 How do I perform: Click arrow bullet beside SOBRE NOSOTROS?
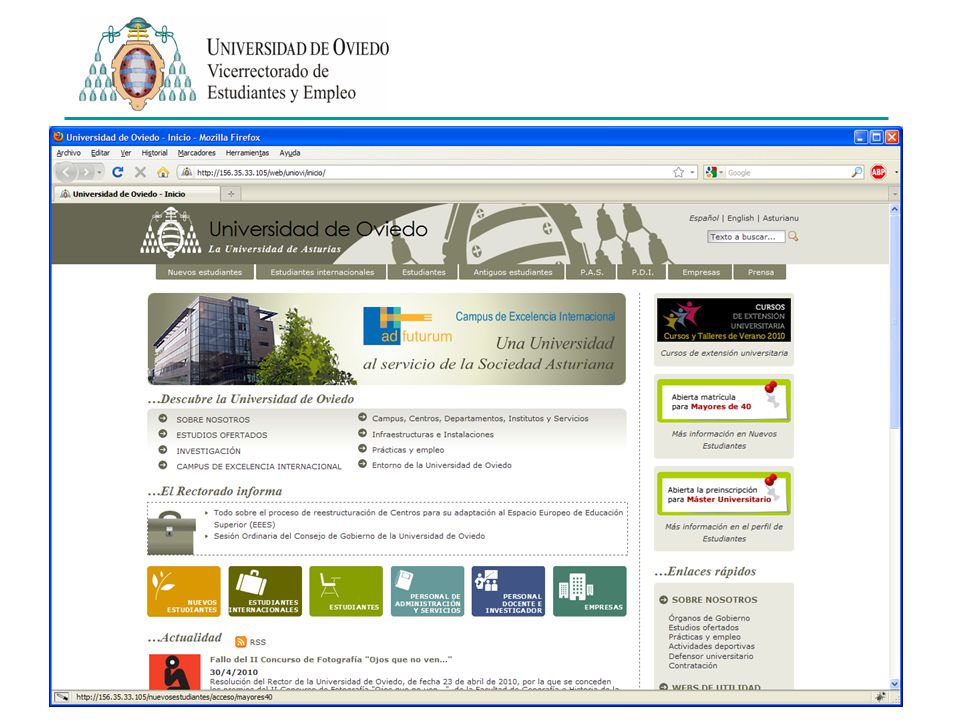click(x=163, y=419)
